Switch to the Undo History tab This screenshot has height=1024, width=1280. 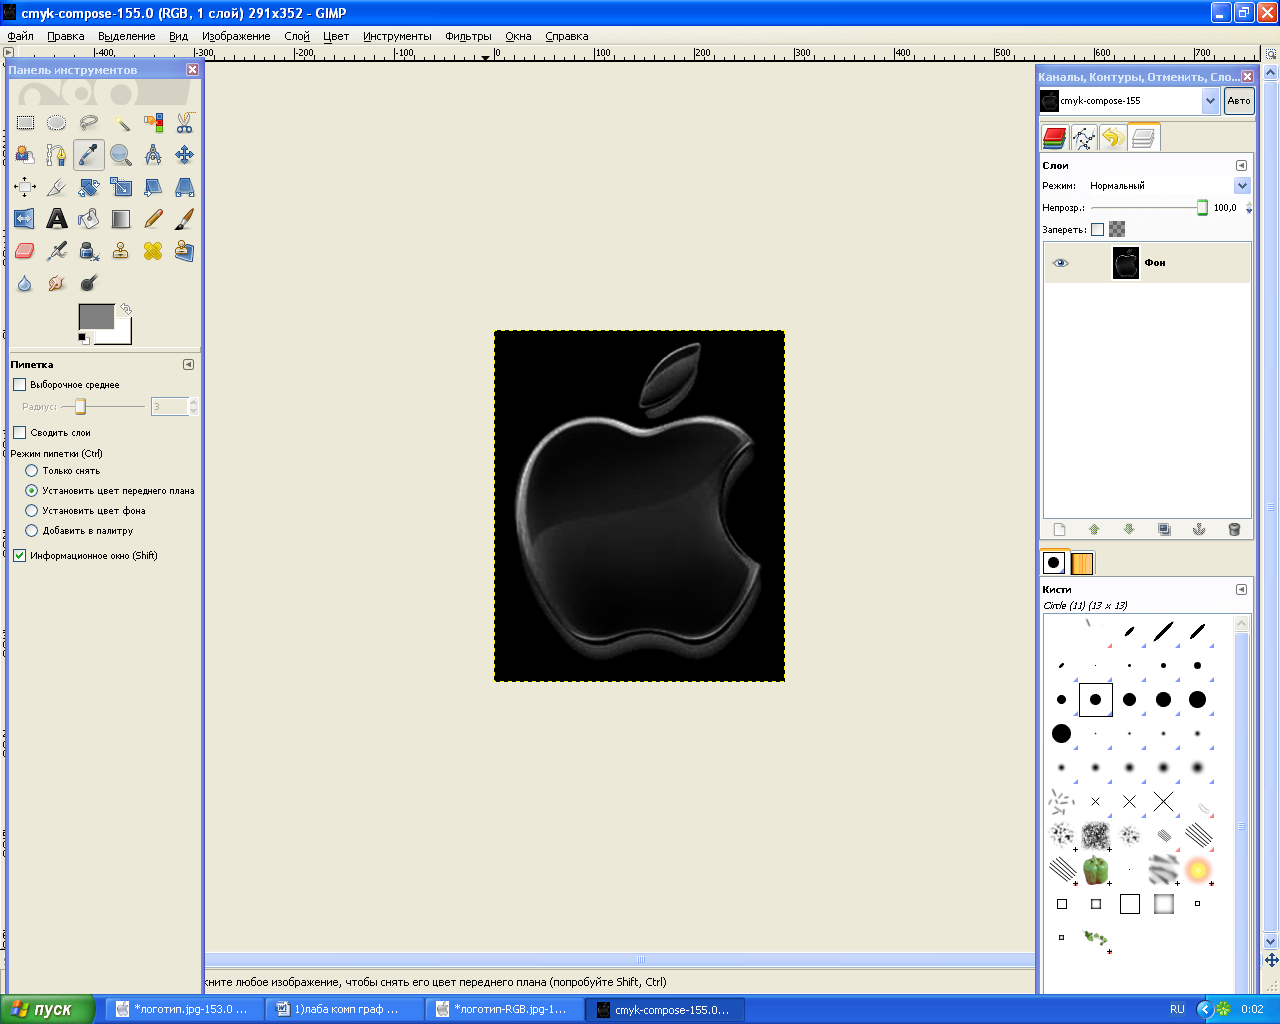1113,137
